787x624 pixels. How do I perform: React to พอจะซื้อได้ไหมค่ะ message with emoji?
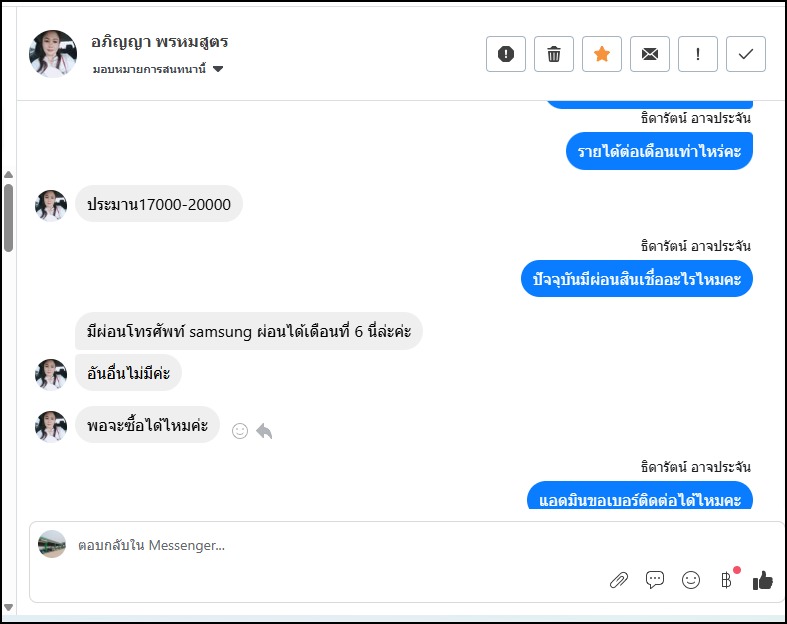tap(240, 431)
